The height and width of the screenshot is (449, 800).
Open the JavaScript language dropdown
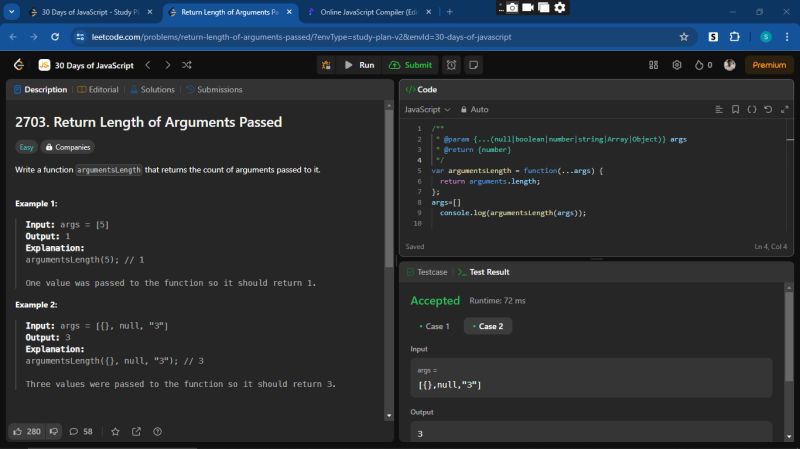pos(428,109)
